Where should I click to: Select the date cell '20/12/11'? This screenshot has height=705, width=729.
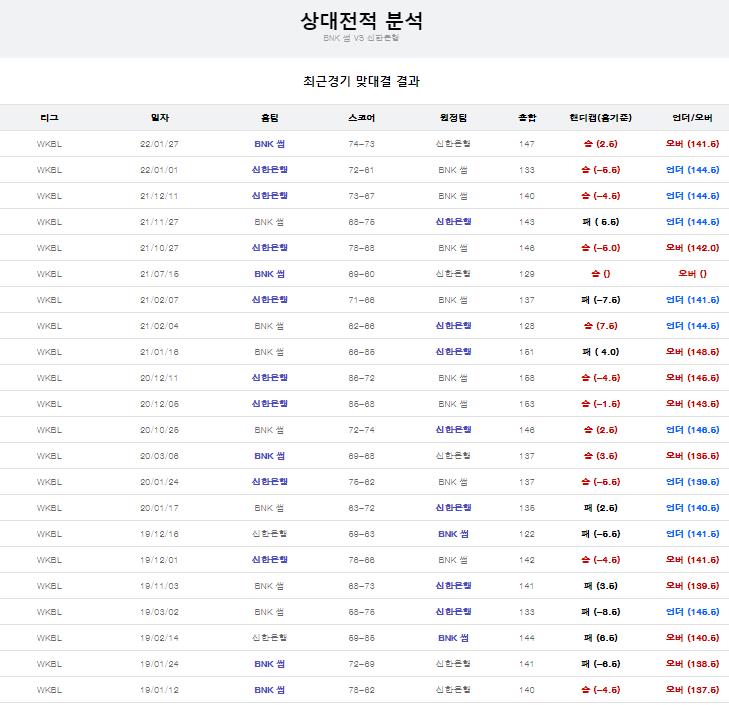pyautogui.click(x=159, y=379)
